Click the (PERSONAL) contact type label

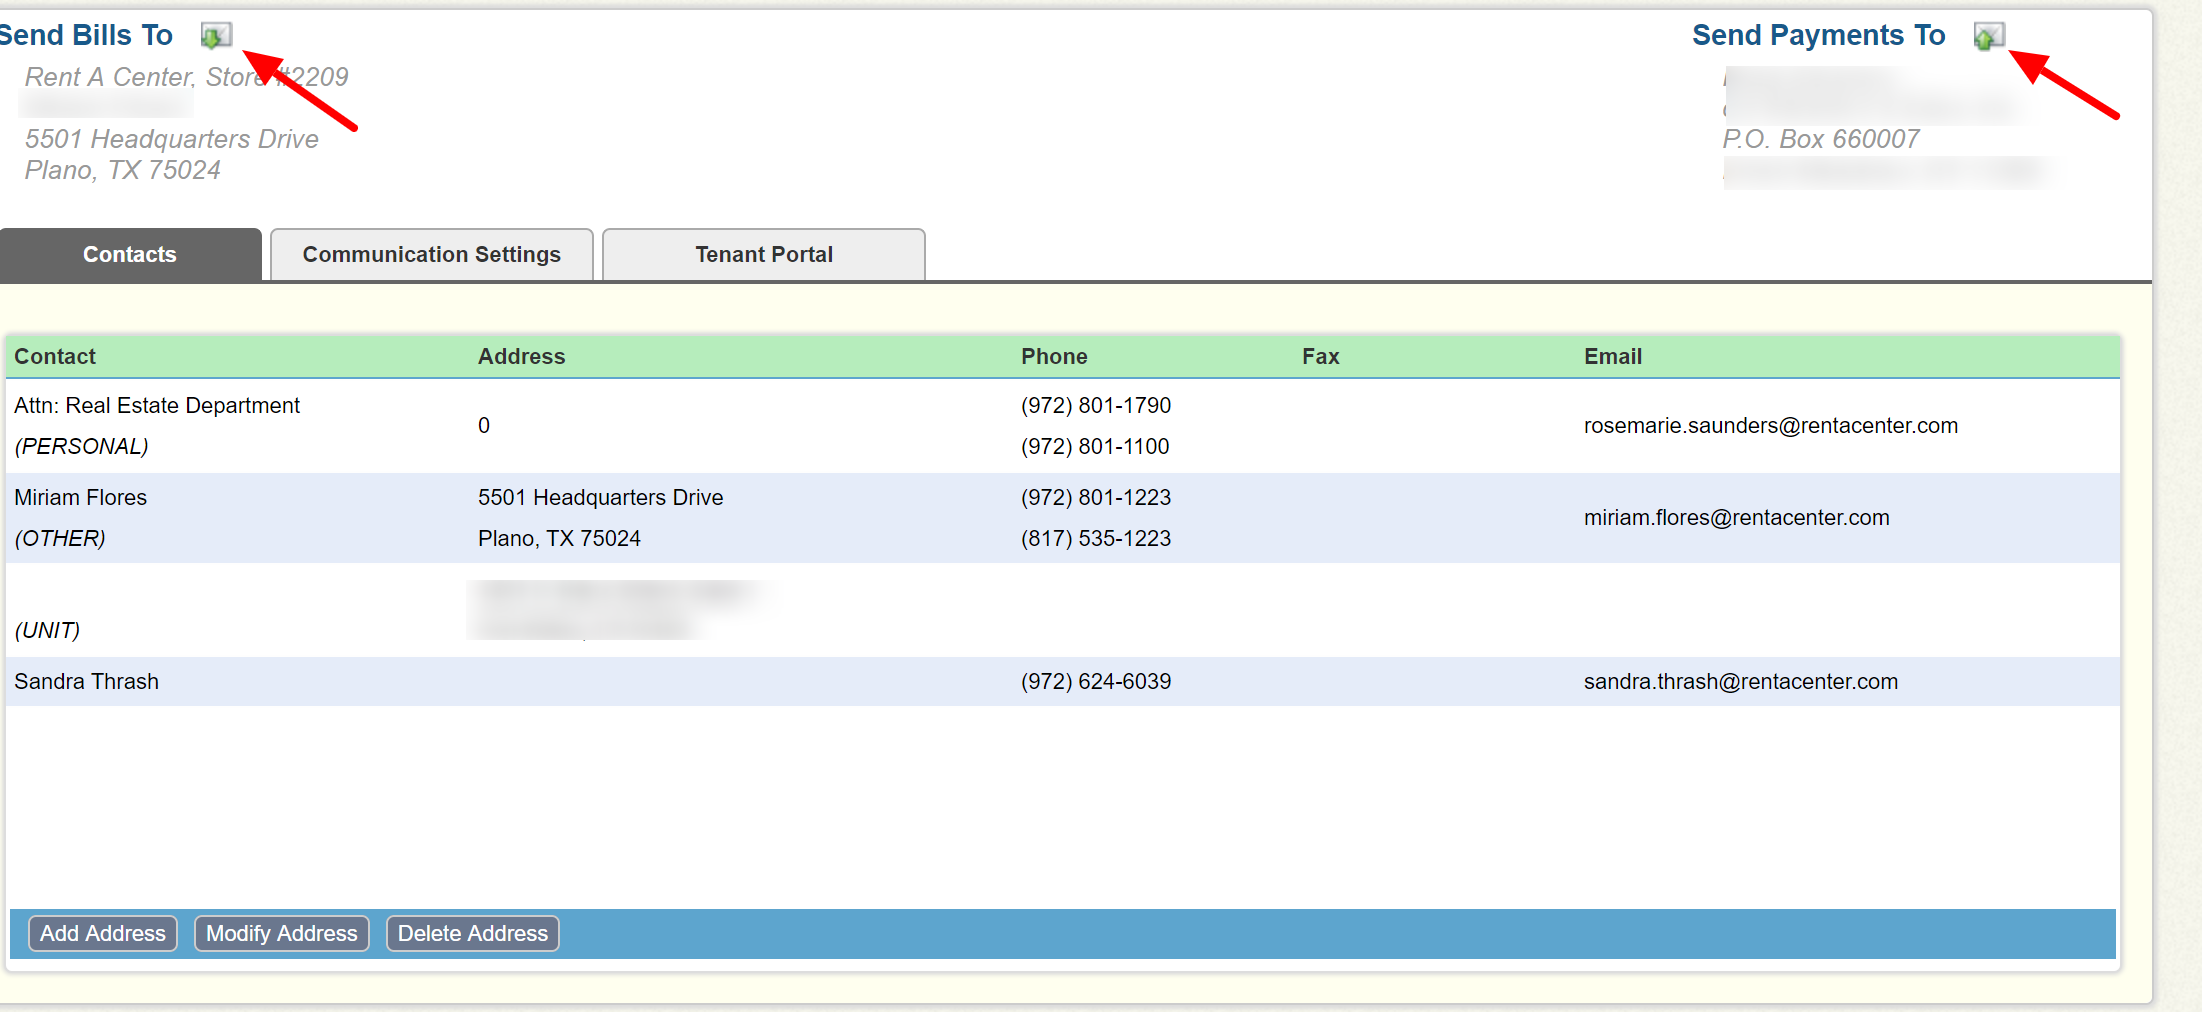(81, 446)
